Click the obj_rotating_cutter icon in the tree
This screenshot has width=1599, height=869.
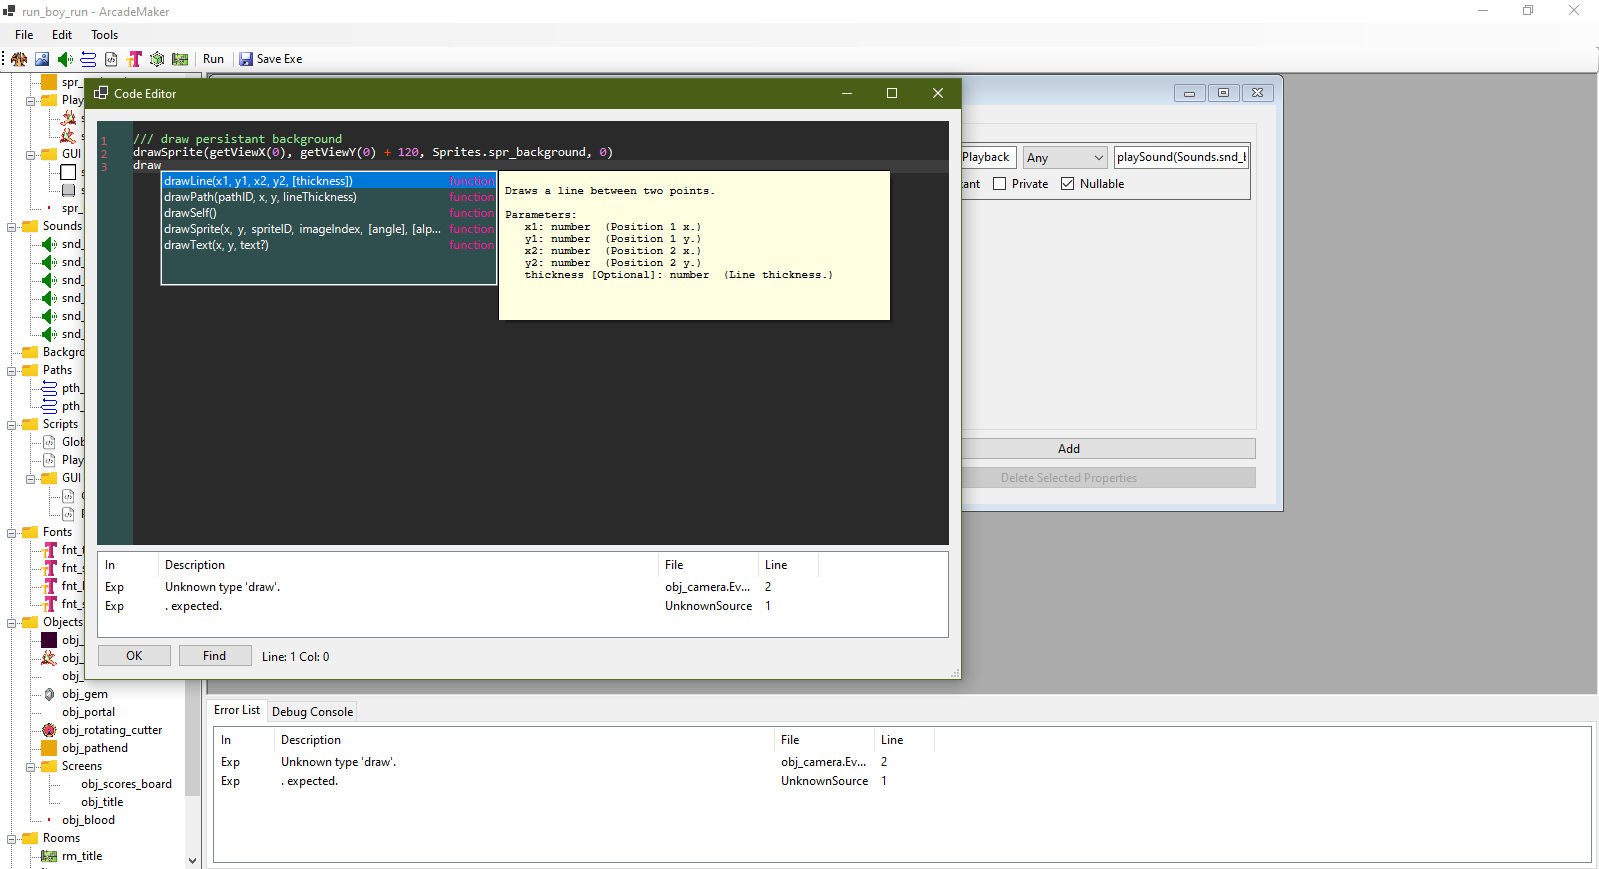click(x=49, y=730)
